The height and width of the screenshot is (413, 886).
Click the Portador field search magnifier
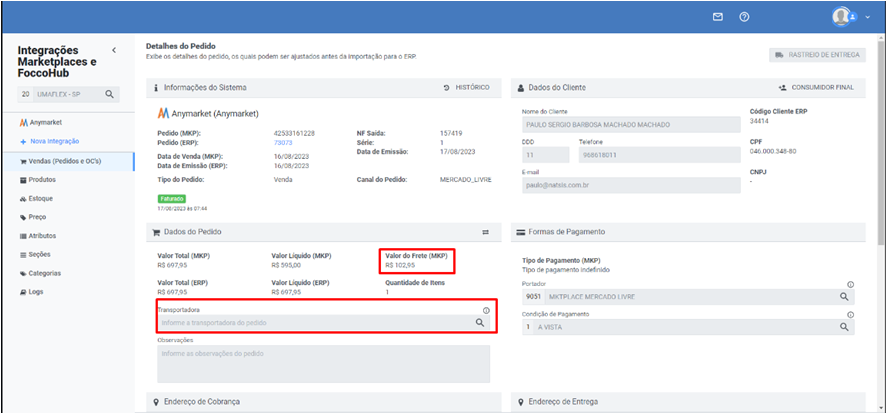click(x=844, y=297)
